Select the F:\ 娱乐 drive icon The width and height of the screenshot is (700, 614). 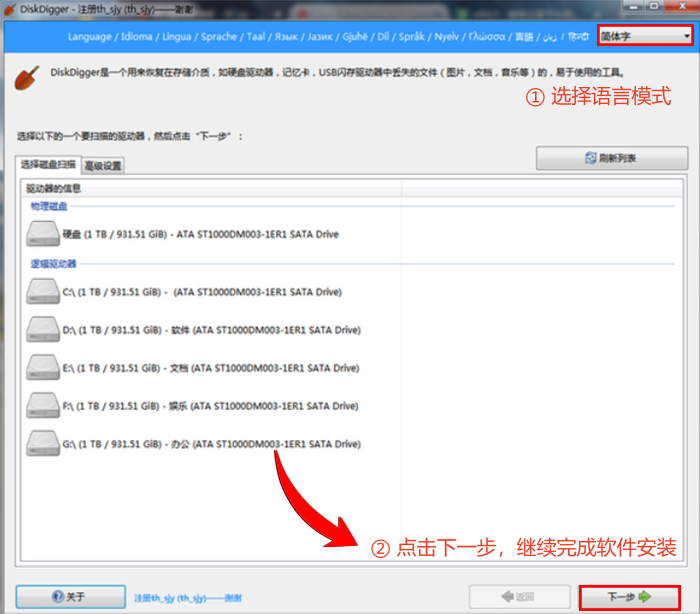point(44,406)
